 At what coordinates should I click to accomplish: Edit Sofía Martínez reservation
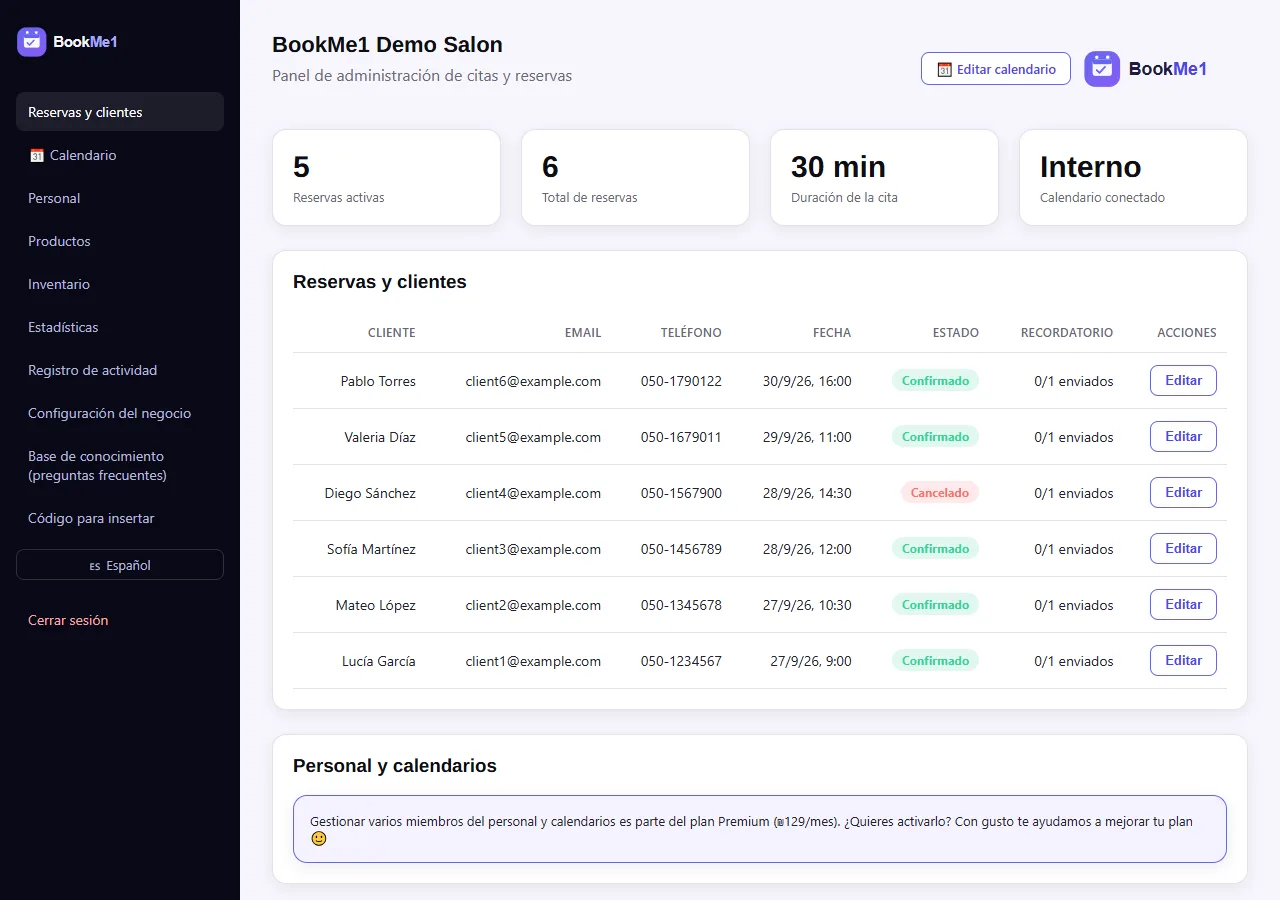click(x=1183, y=549)
